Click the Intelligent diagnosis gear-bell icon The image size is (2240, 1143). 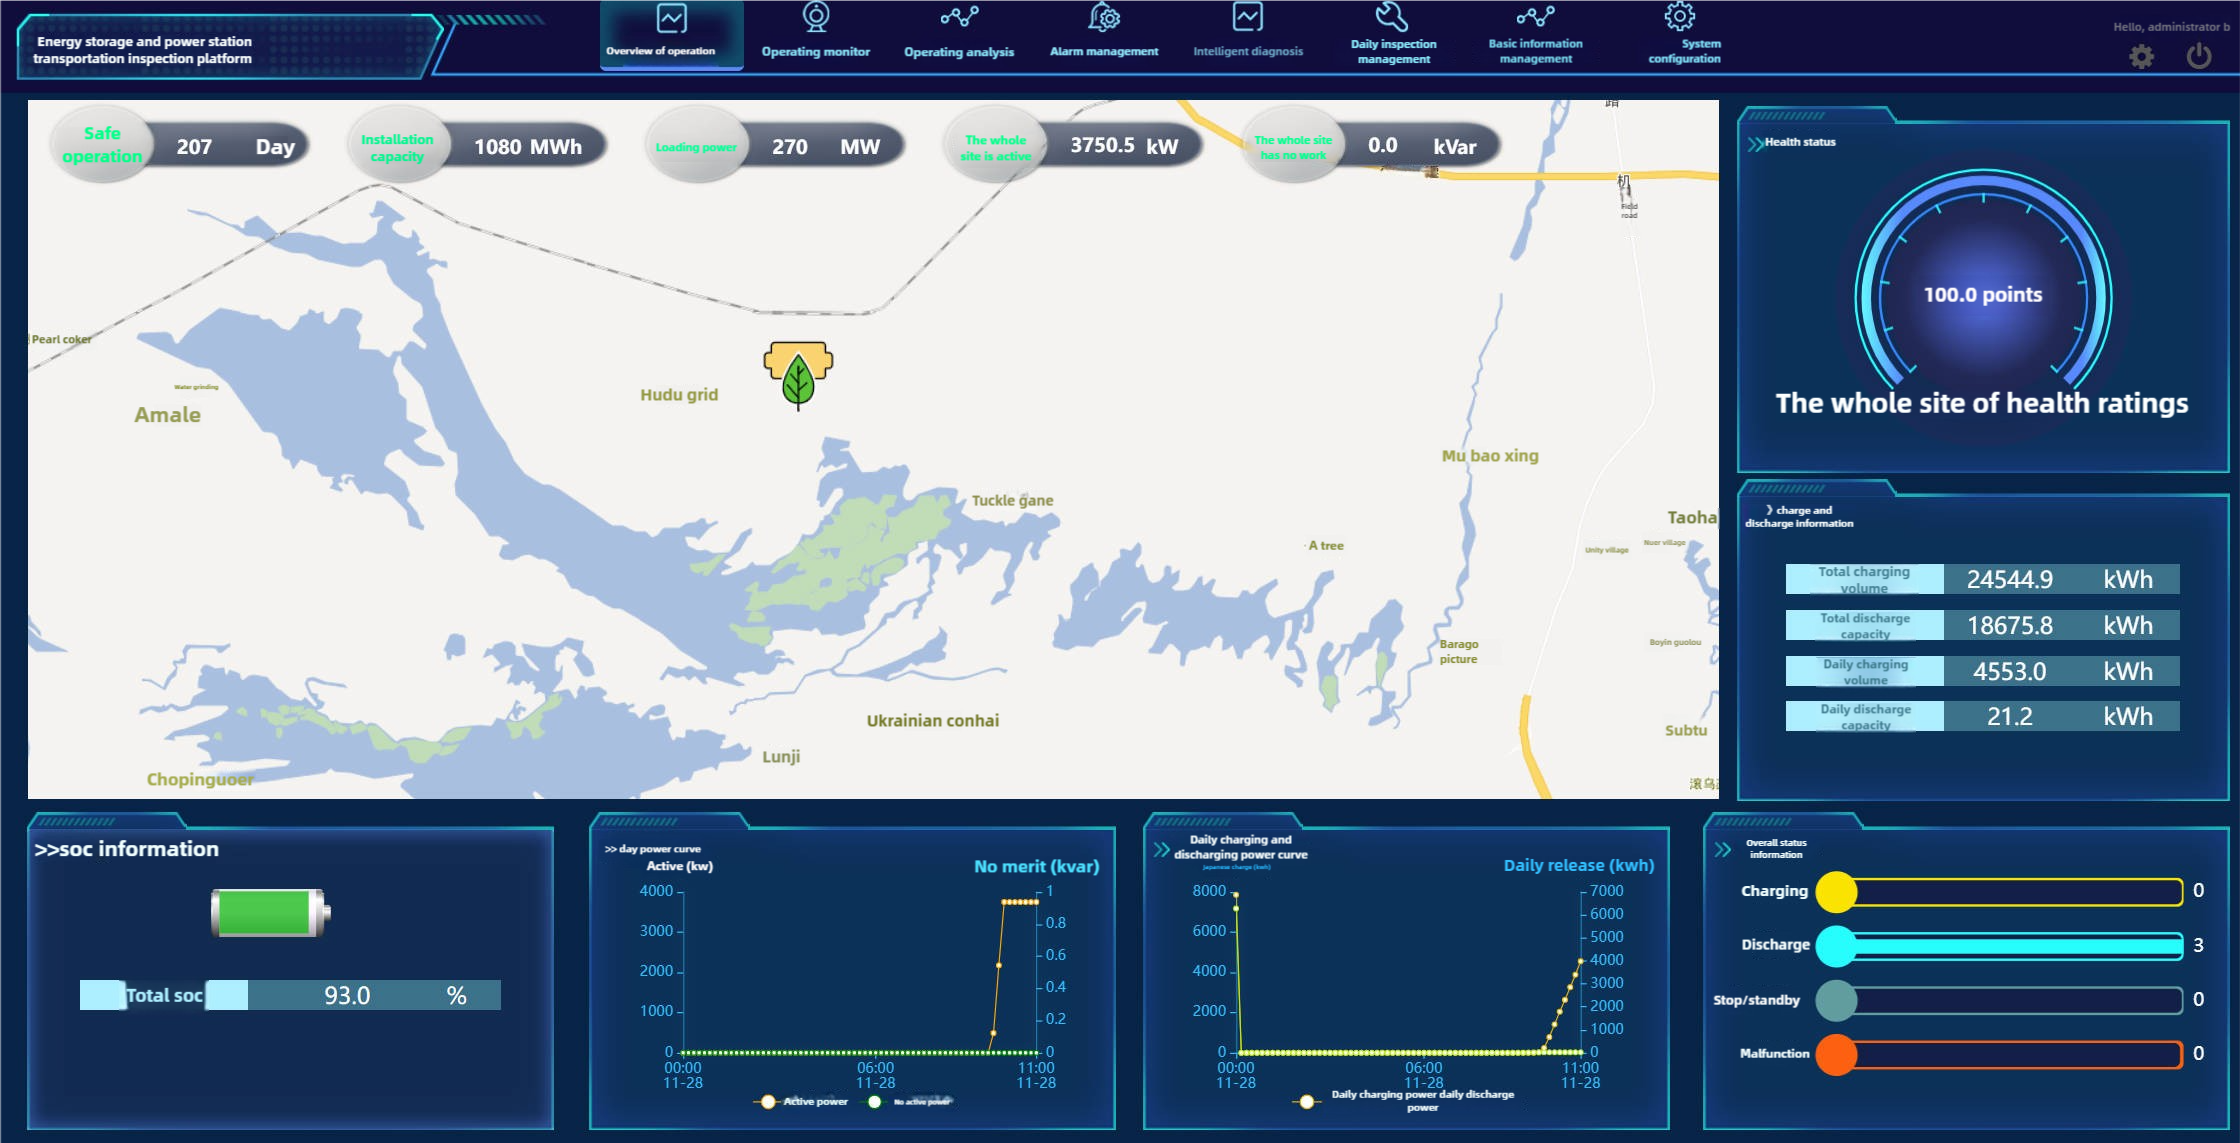click(1248, 16)
